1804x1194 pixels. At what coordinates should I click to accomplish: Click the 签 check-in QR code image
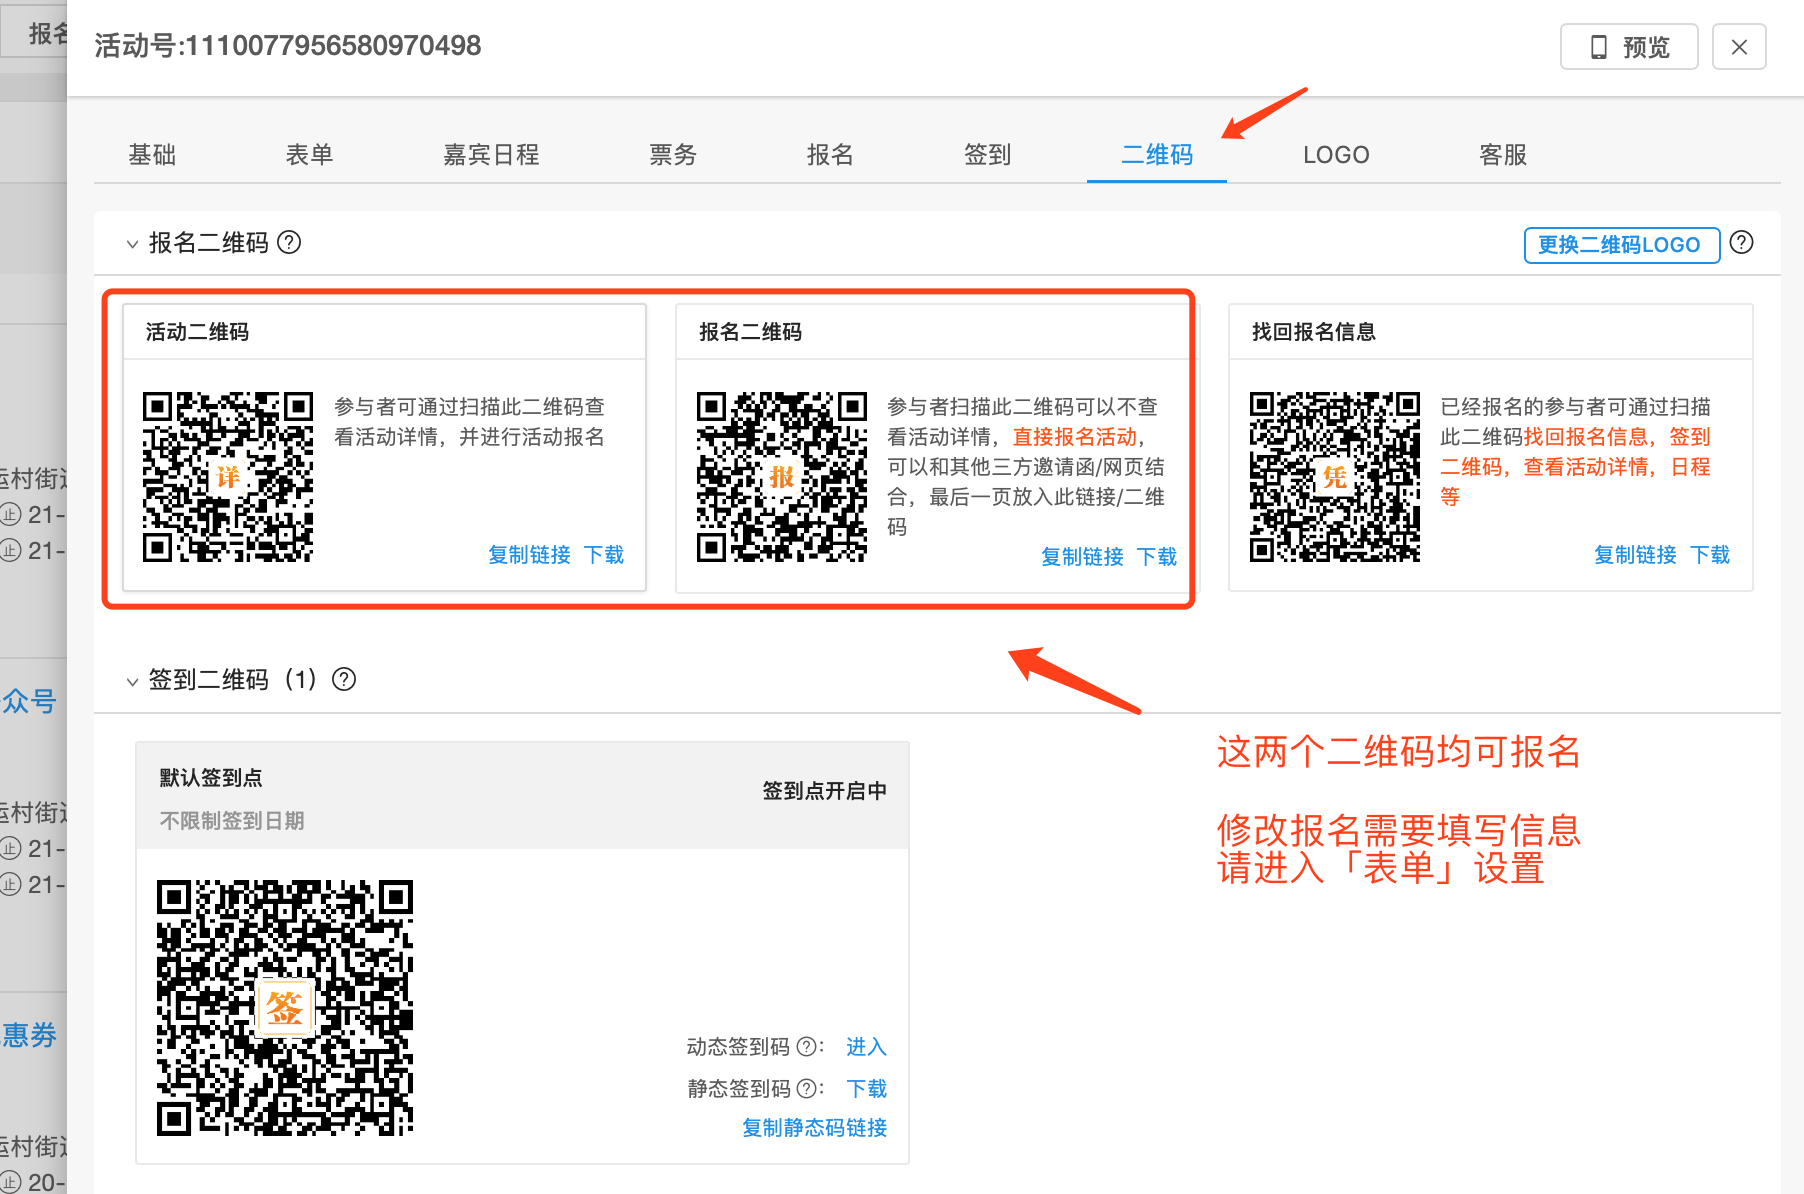pyautogui.click(x=285, y=1008)
